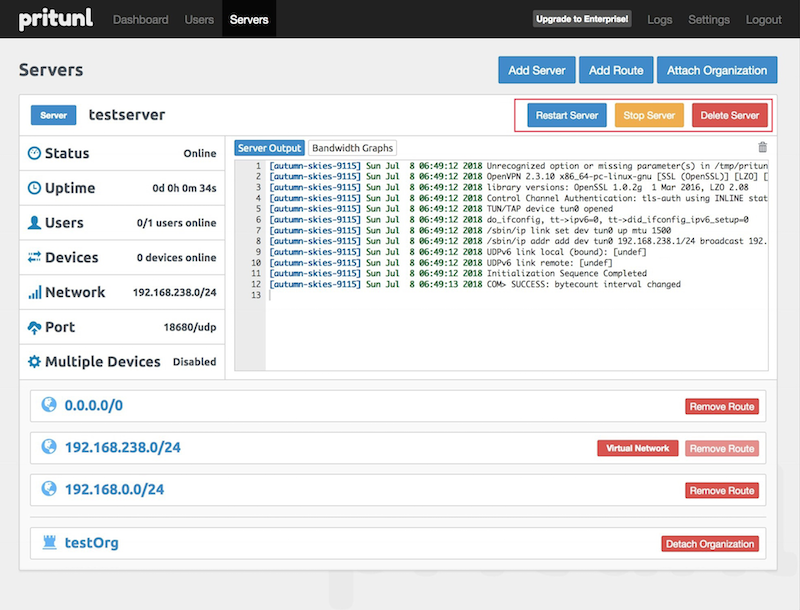Click the Servers page heading
The image size is (800, 610).
[51, 70]
